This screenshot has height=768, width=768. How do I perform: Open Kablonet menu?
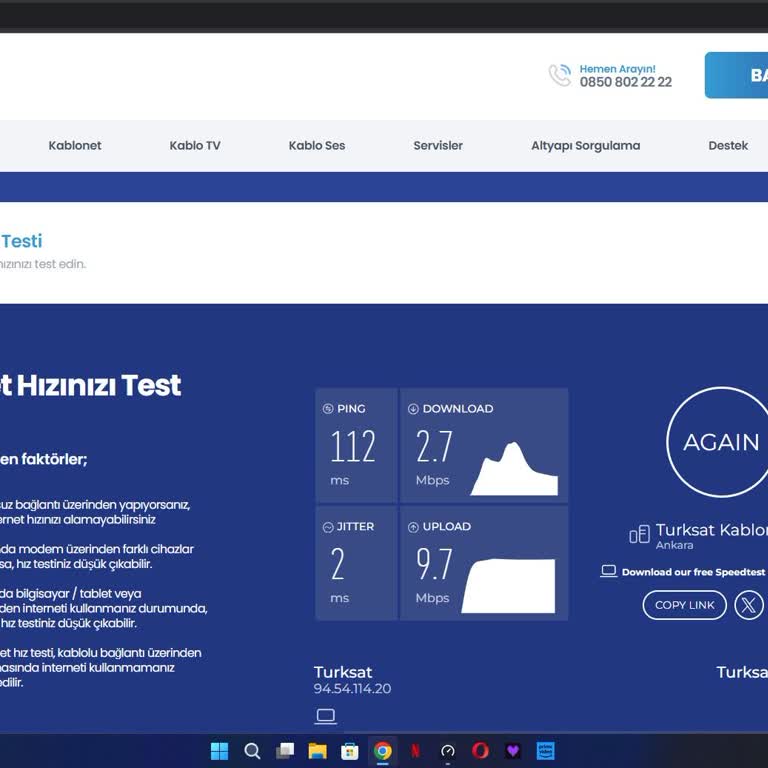(75, 145)
